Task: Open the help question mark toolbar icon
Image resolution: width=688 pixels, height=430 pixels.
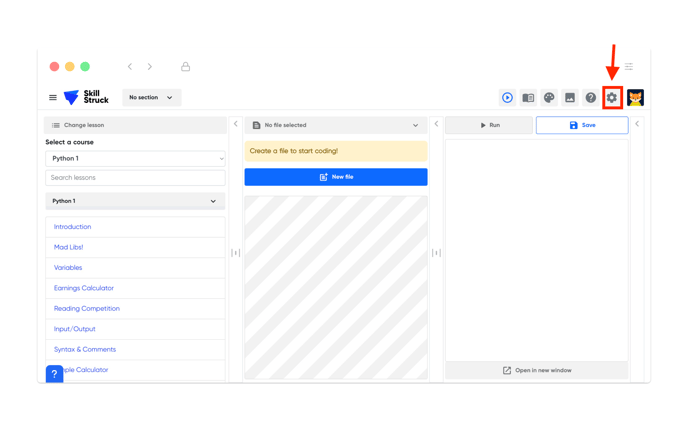Action: click(591, 97)
